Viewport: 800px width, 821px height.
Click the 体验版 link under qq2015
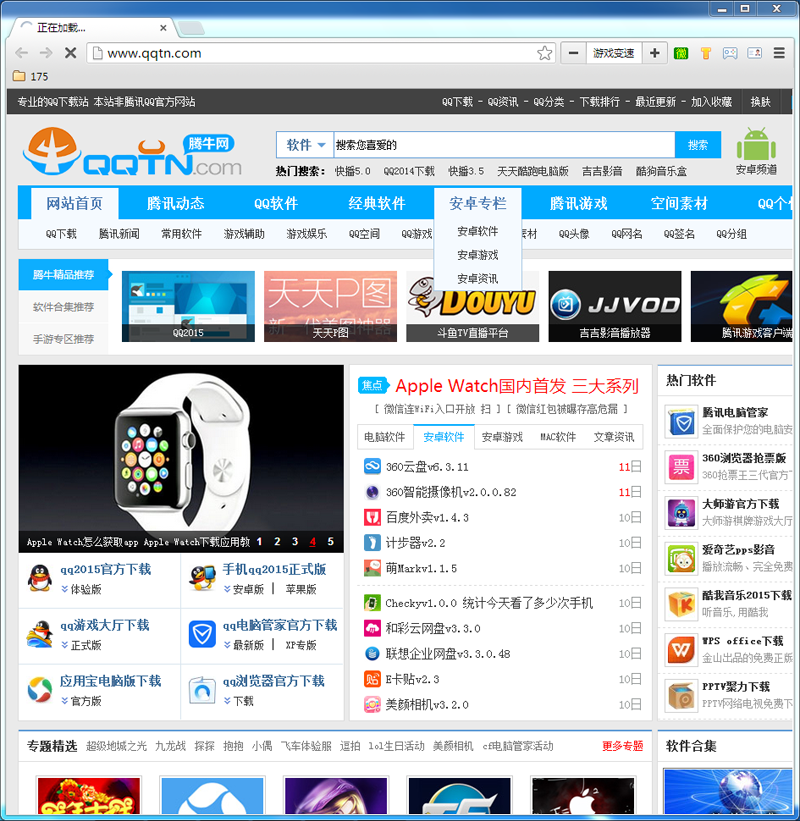(x=86, y=589)
